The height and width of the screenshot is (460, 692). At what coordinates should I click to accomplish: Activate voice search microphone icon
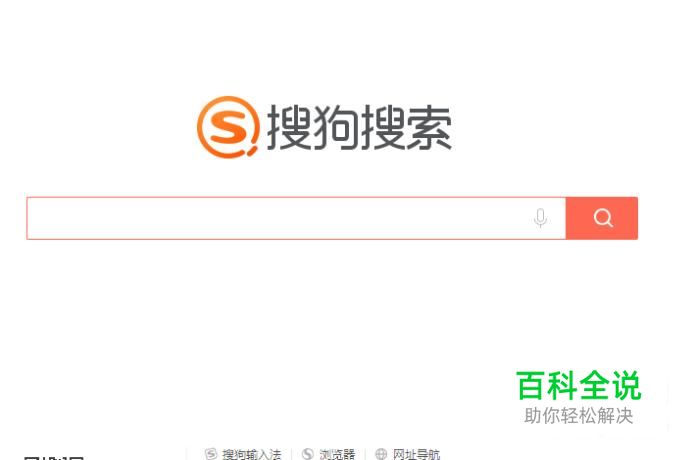click(540, 218)
